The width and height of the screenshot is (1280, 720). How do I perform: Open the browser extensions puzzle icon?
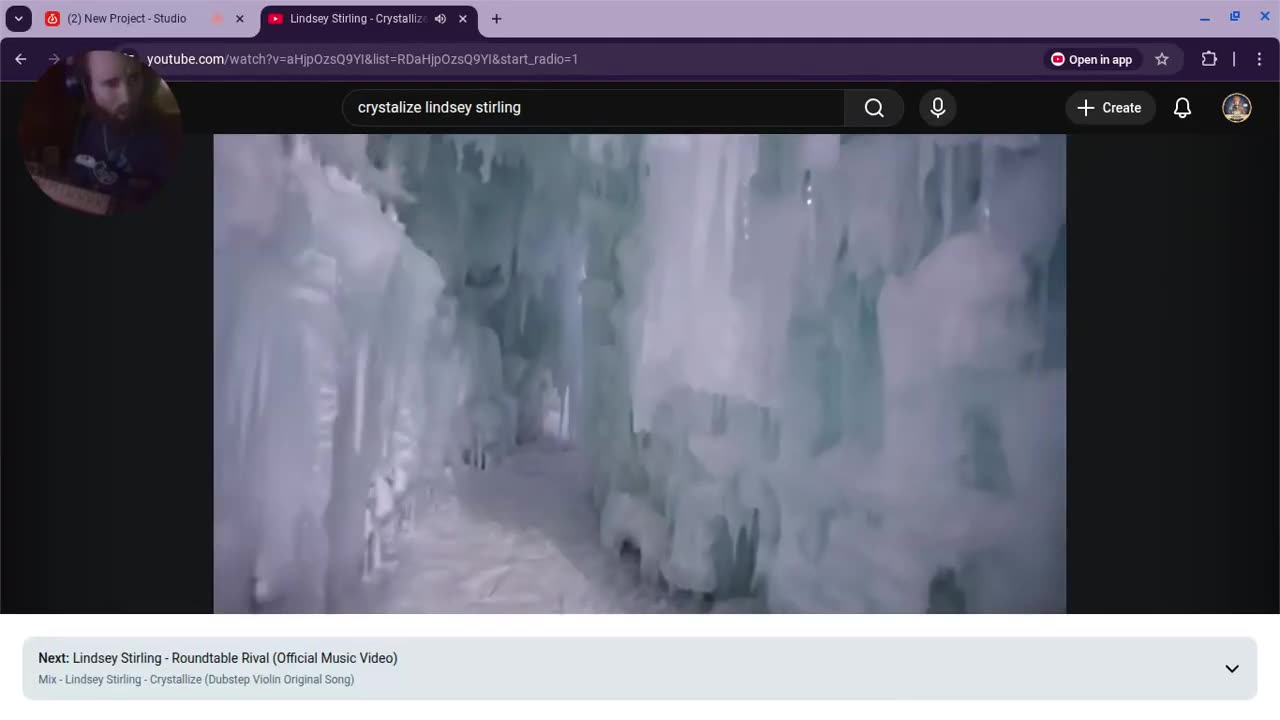1209,59
